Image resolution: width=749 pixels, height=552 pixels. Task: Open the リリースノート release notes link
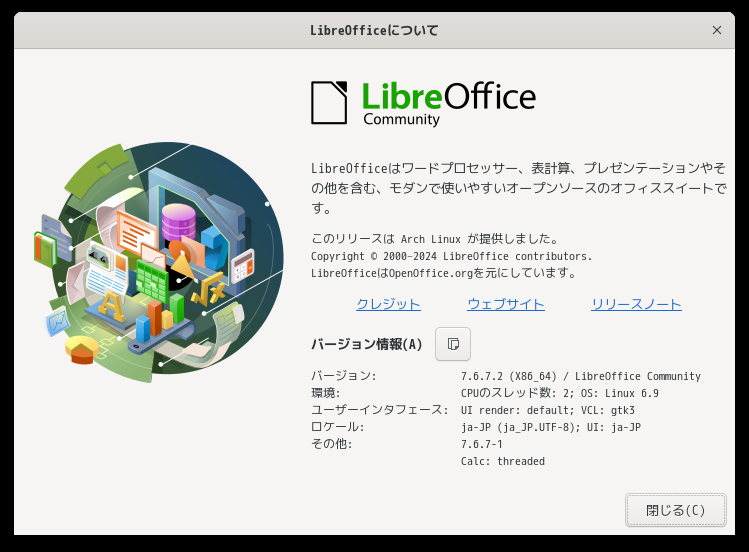636,304
